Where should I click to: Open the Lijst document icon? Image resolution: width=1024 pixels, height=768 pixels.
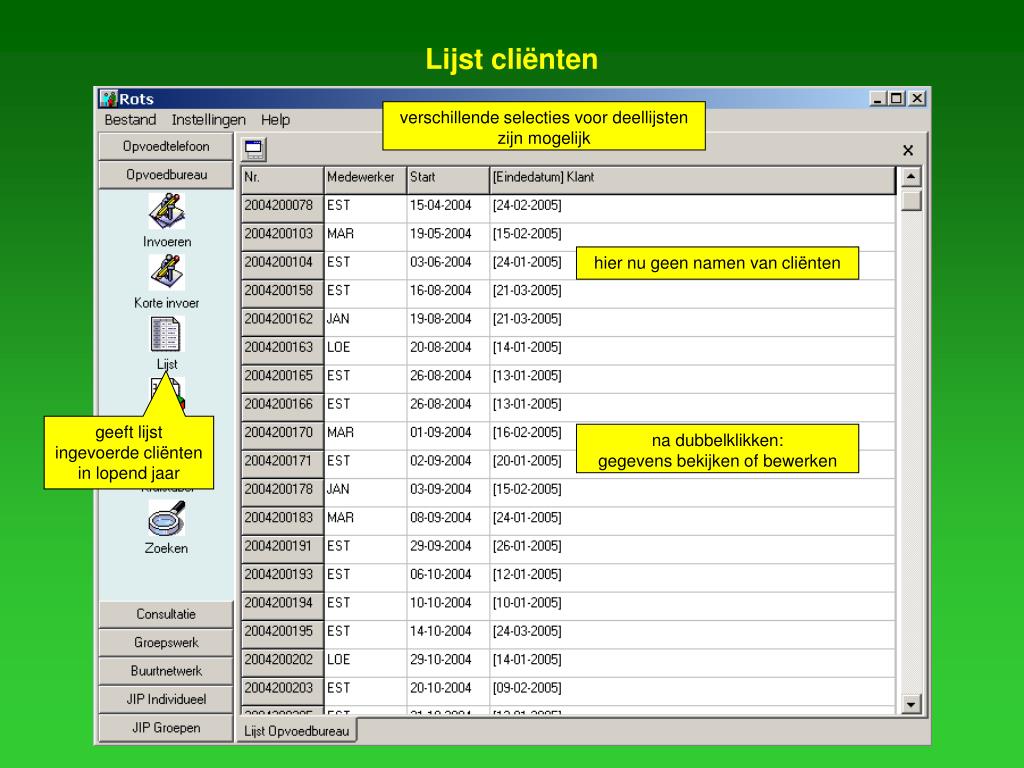(166, 334)
